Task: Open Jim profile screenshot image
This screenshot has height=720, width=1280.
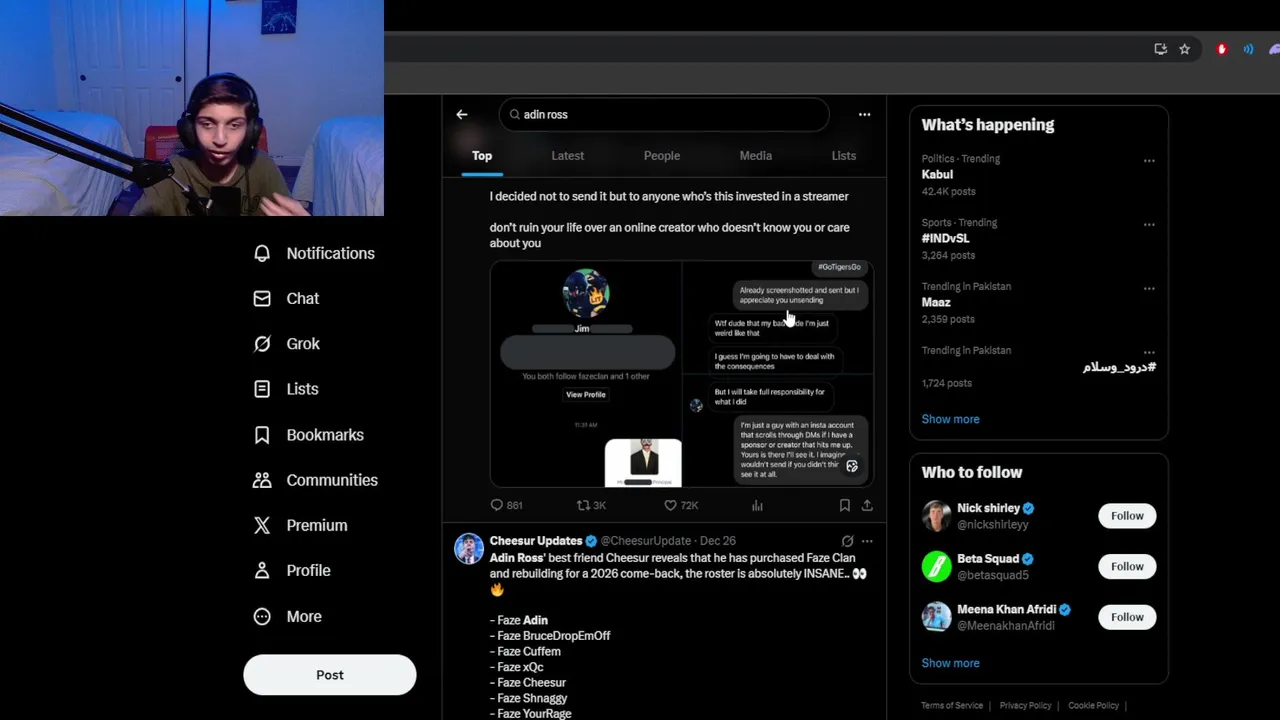Action: pyautogui.click(x=586, y=374)
